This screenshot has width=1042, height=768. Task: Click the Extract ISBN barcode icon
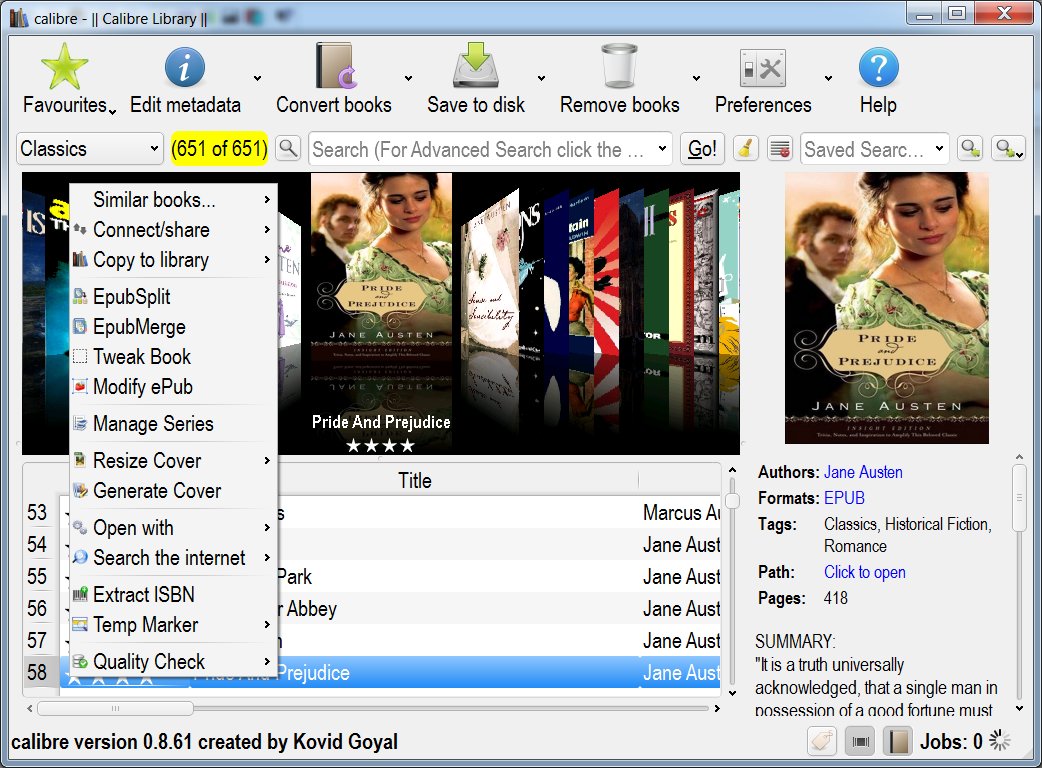(x=80, y=594)
